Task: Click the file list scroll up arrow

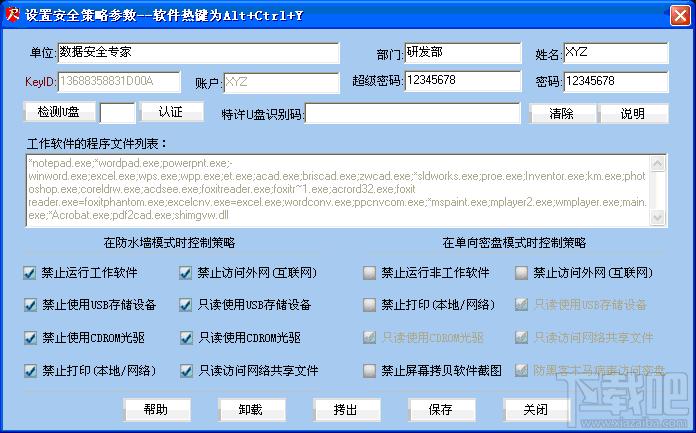Action: click(x=657, y=163)
